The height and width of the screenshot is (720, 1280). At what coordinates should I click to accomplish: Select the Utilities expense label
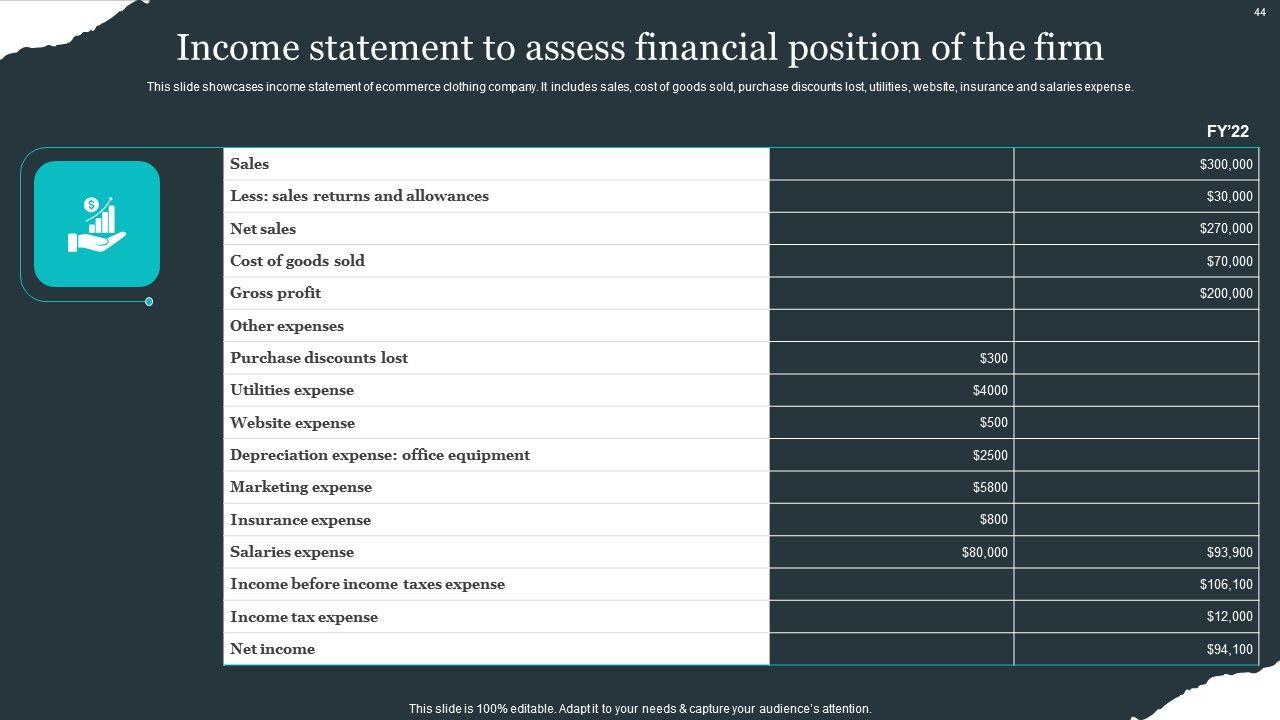(292, 390)
